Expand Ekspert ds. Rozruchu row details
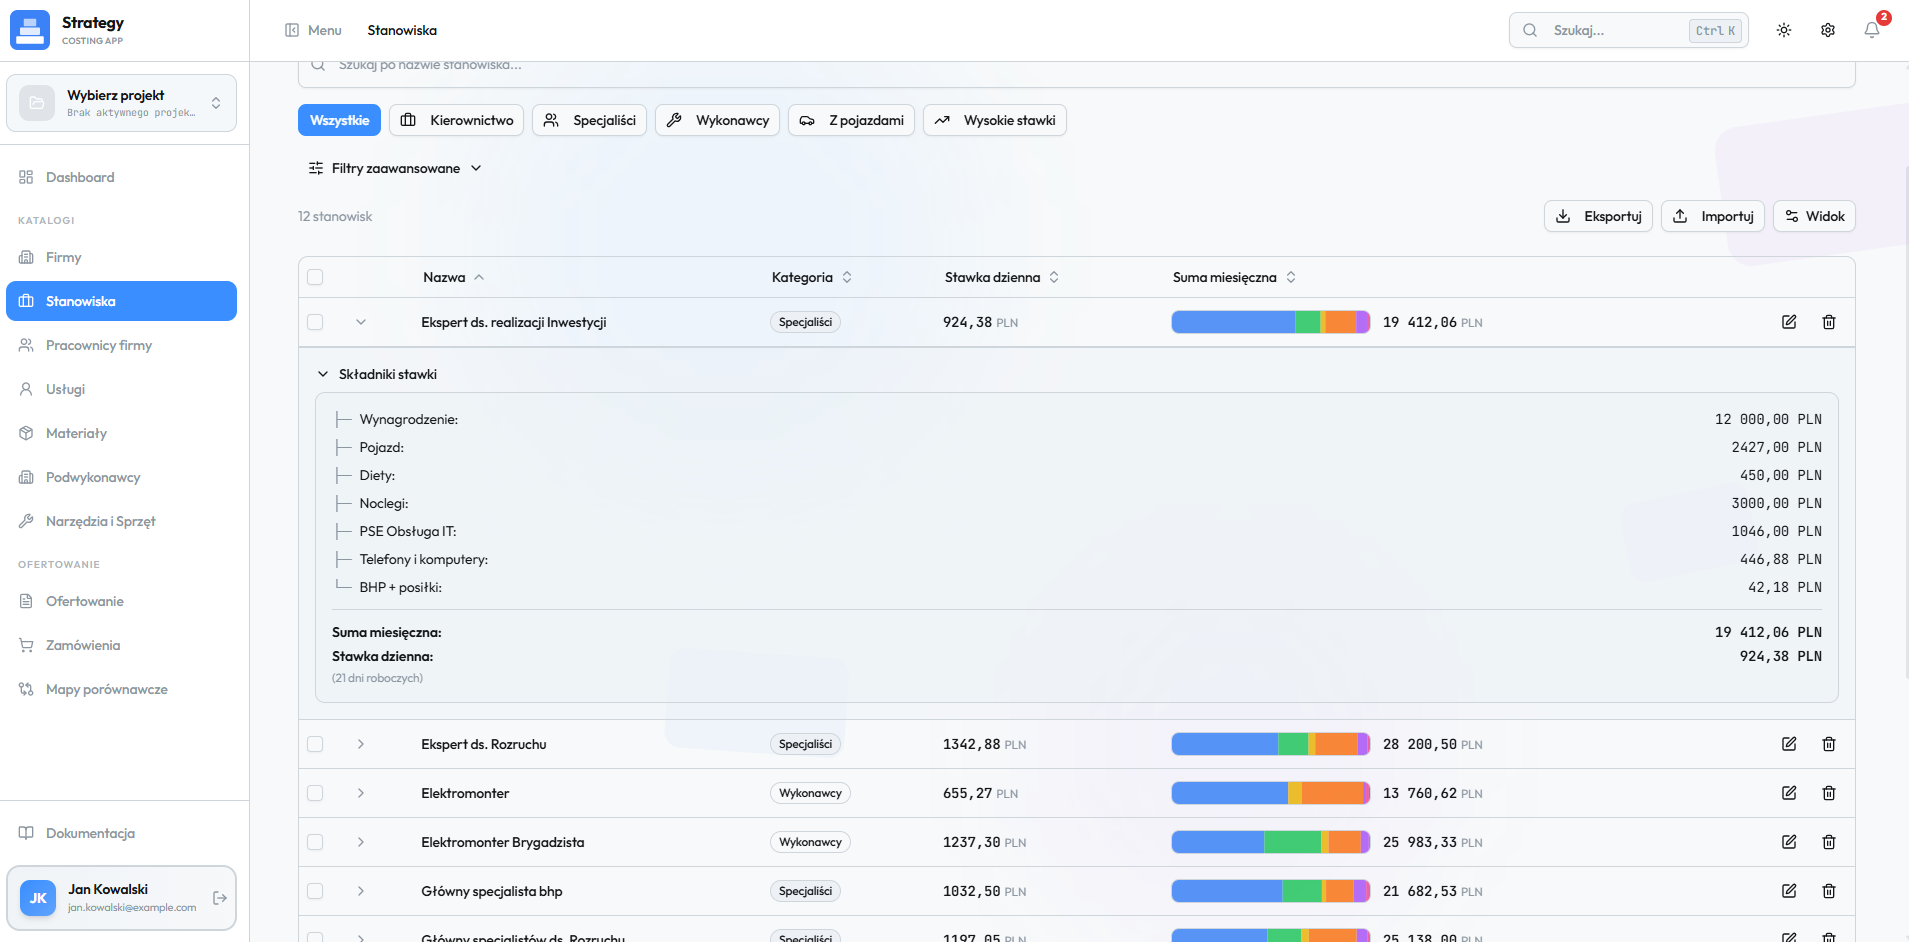 point(361,744)
